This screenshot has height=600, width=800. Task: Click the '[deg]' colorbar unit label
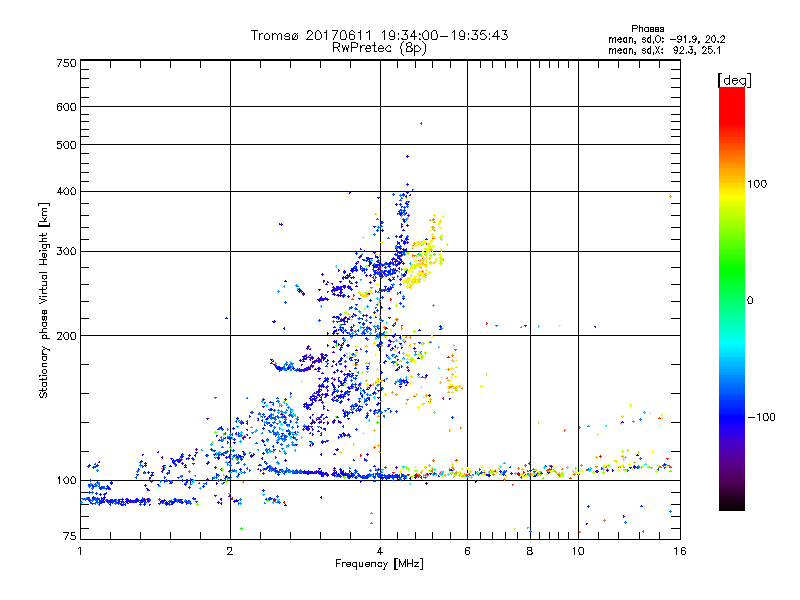(734, 81)
